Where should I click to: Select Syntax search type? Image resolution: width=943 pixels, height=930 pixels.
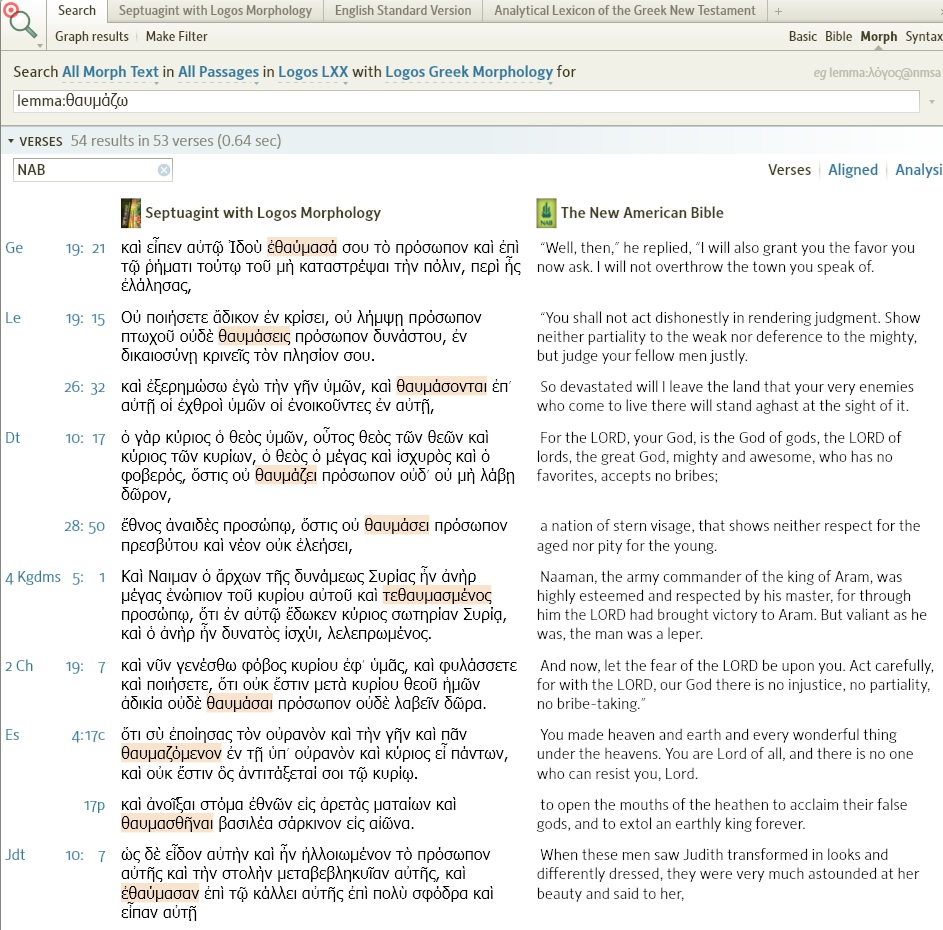point(924,37)
